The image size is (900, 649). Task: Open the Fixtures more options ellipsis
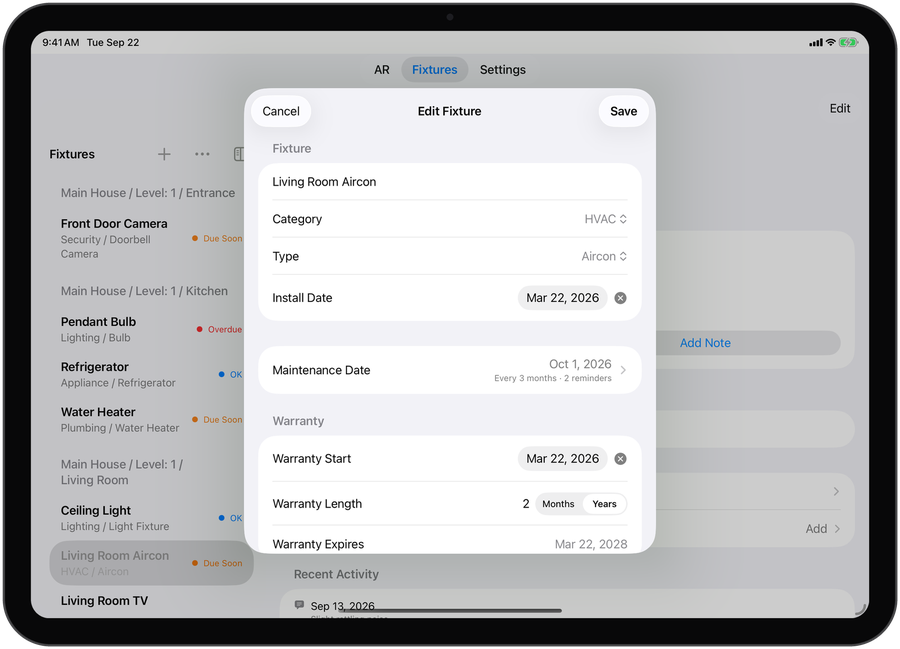tap(202, 154)
